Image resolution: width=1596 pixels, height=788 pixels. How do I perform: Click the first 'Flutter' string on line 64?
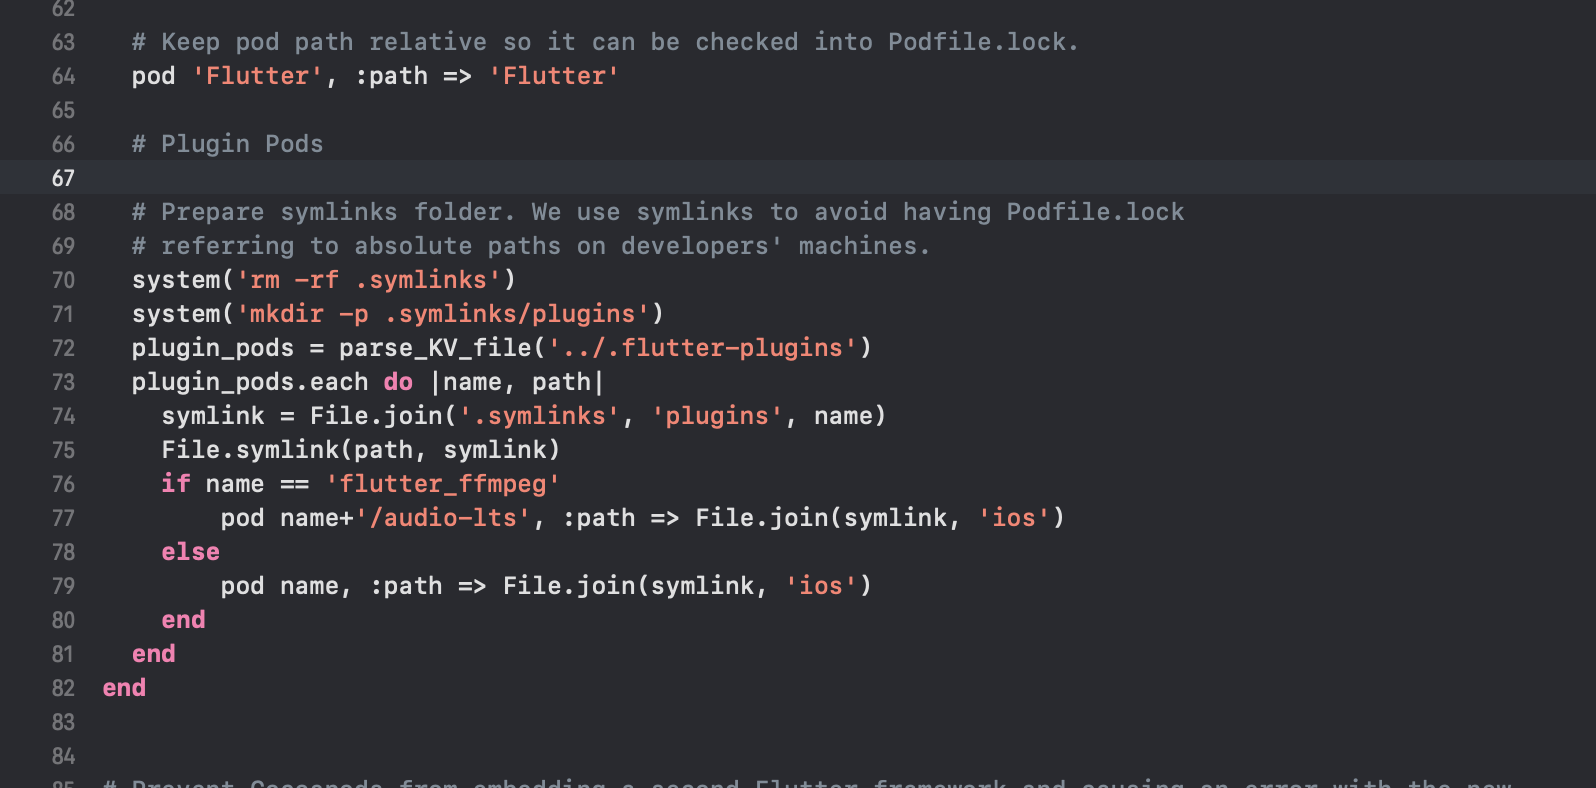[x=257, y=76]
